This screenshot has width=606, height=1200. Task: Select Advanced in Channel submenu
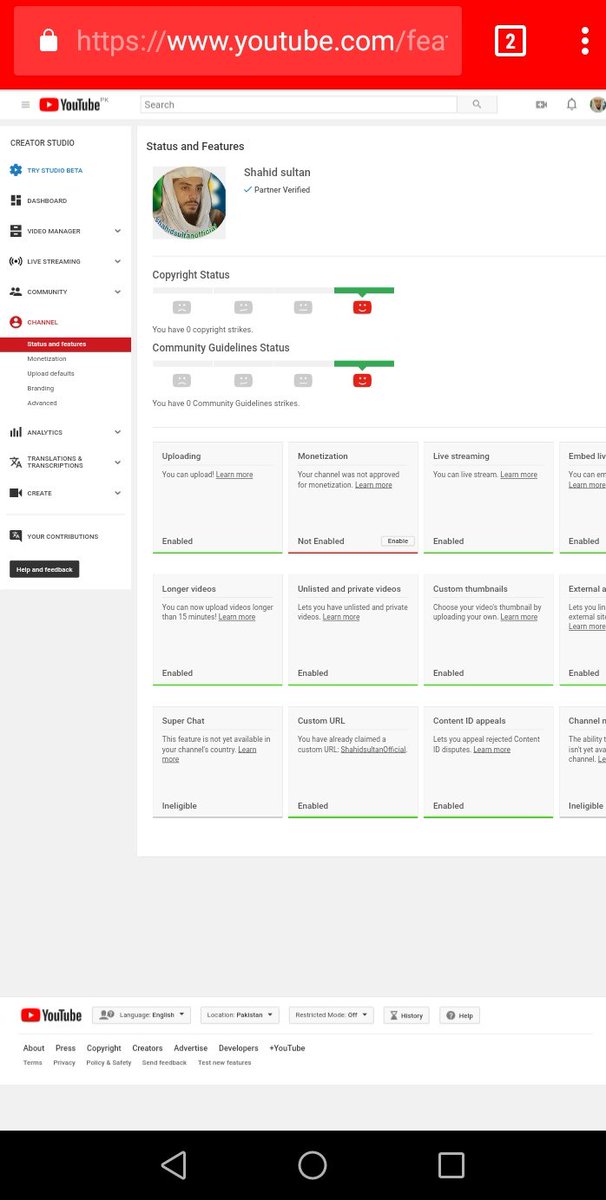coord(42,403)
